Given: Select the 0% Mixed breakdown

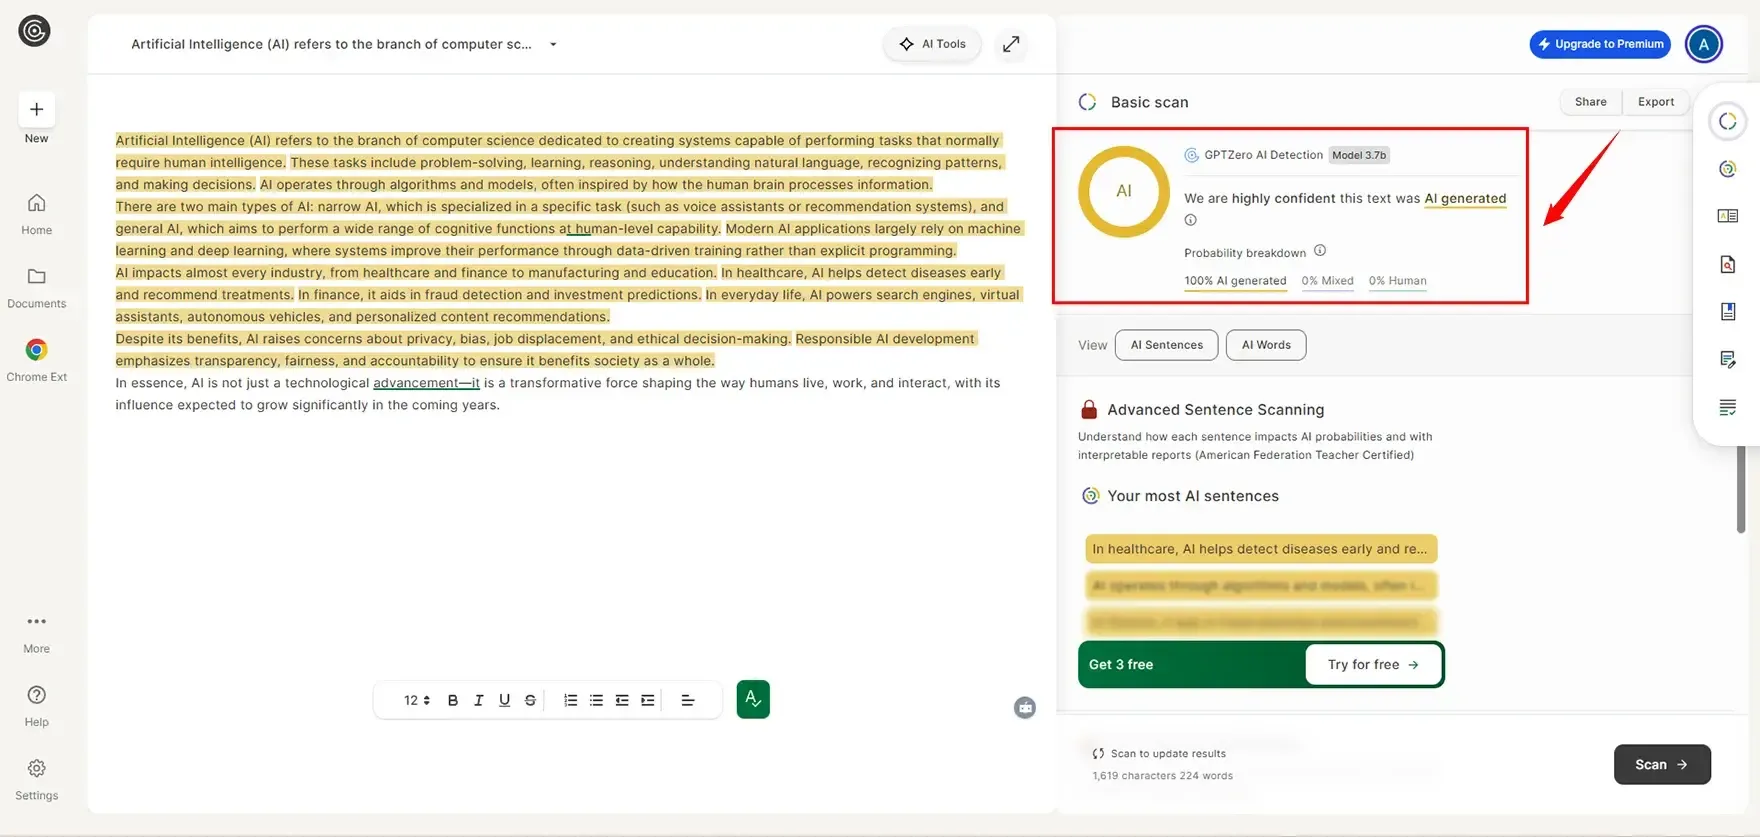Looking at the screenshot, I should point(1327,281).
